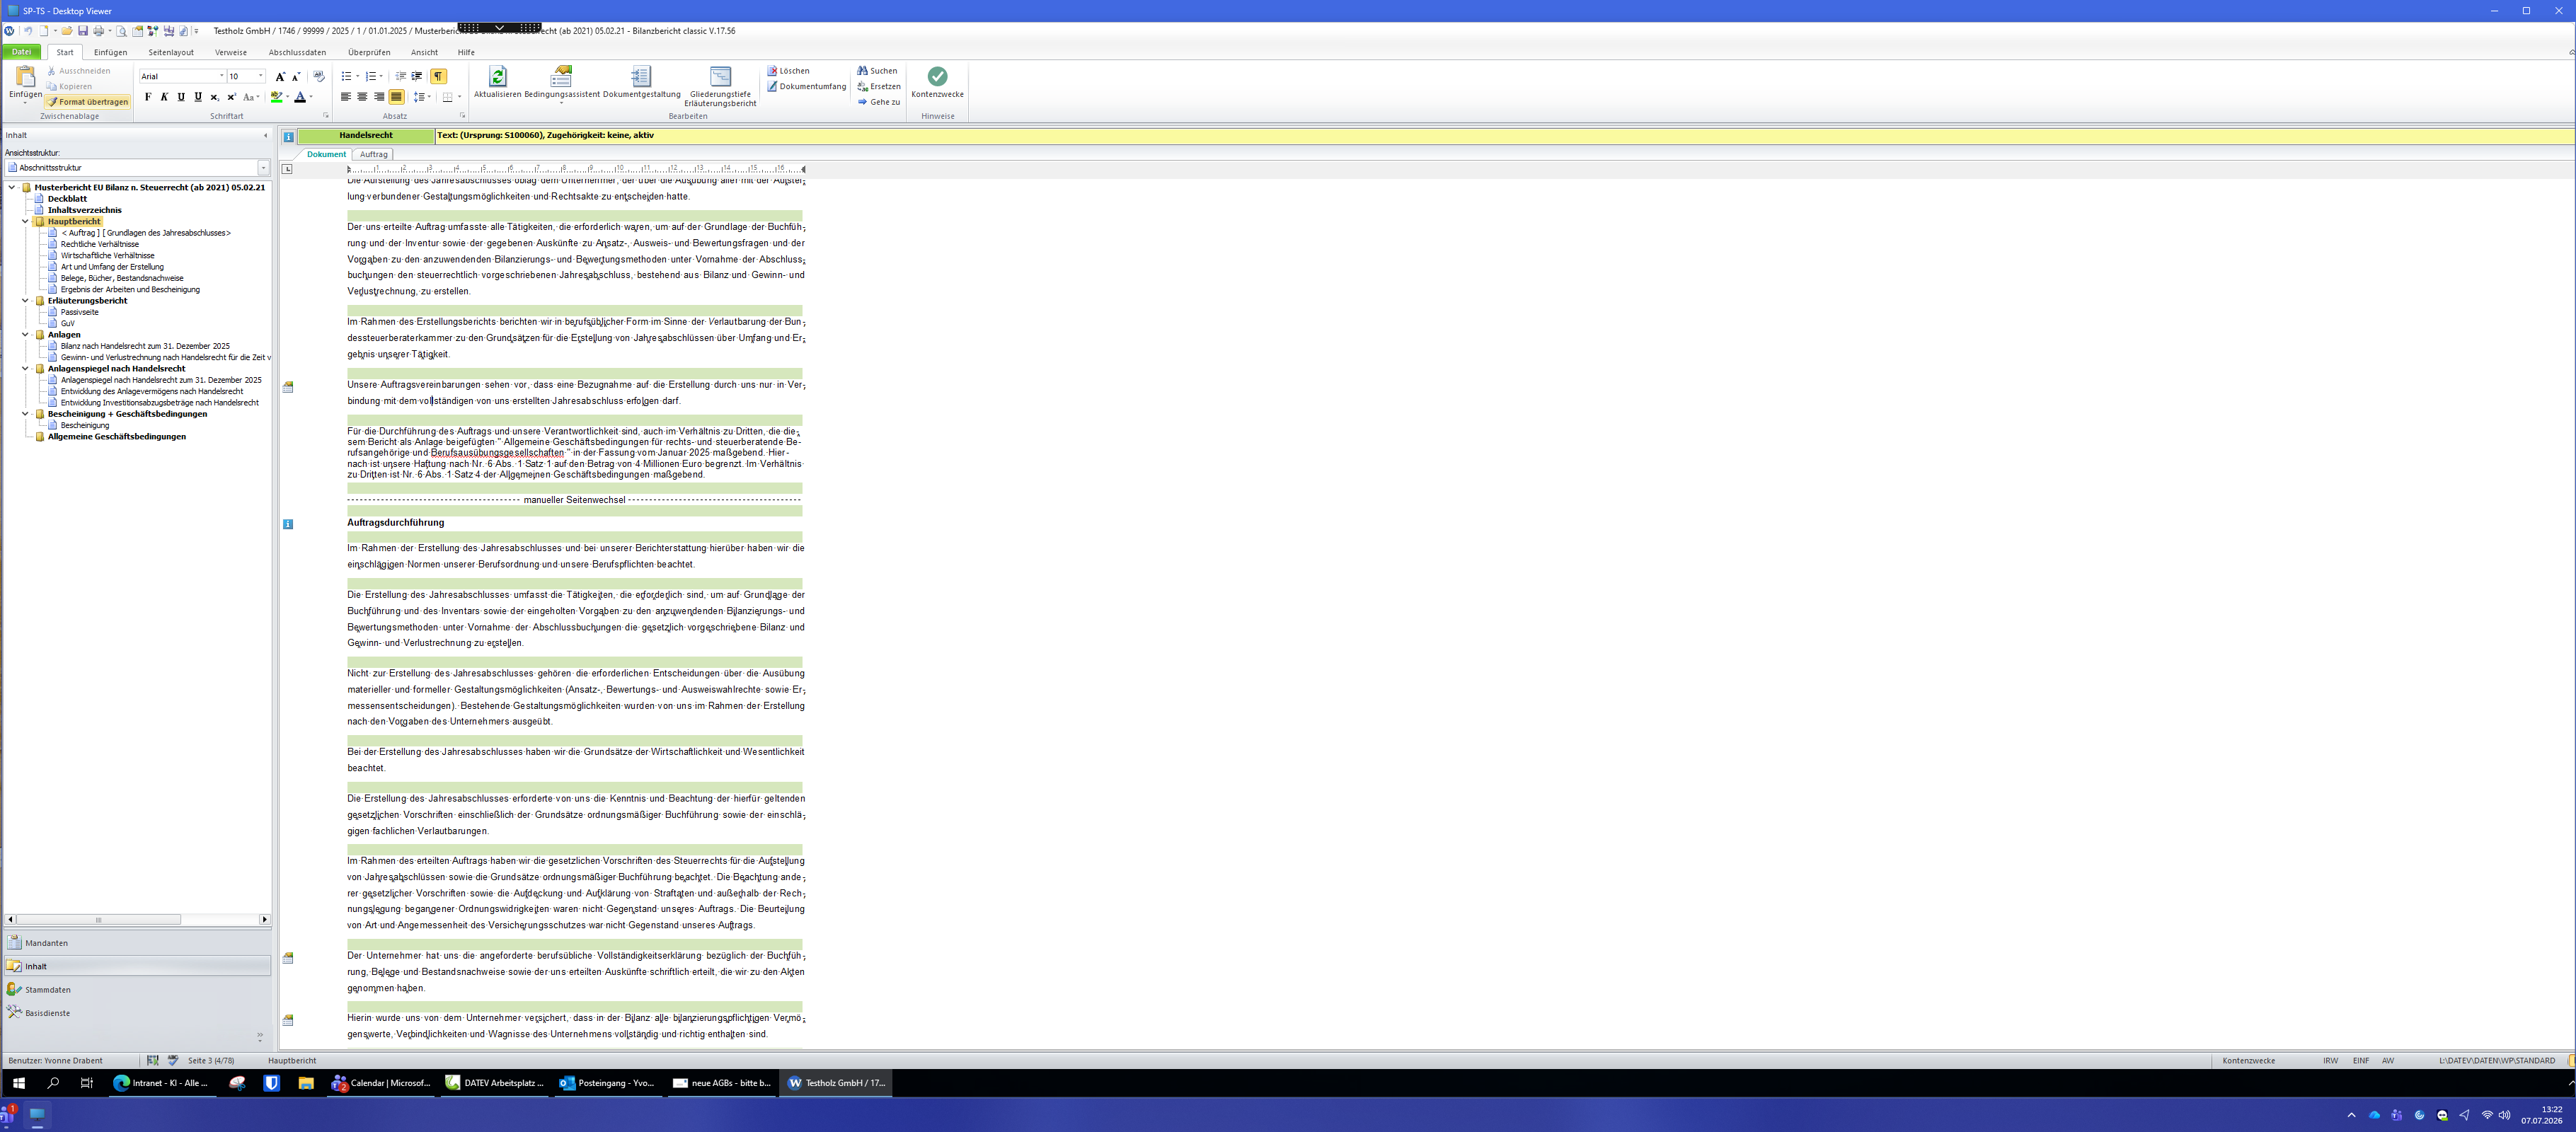Open the Abschnittsstruktur view dropdown
This screenshot has height=1132, width=2576.
point(264,168)
